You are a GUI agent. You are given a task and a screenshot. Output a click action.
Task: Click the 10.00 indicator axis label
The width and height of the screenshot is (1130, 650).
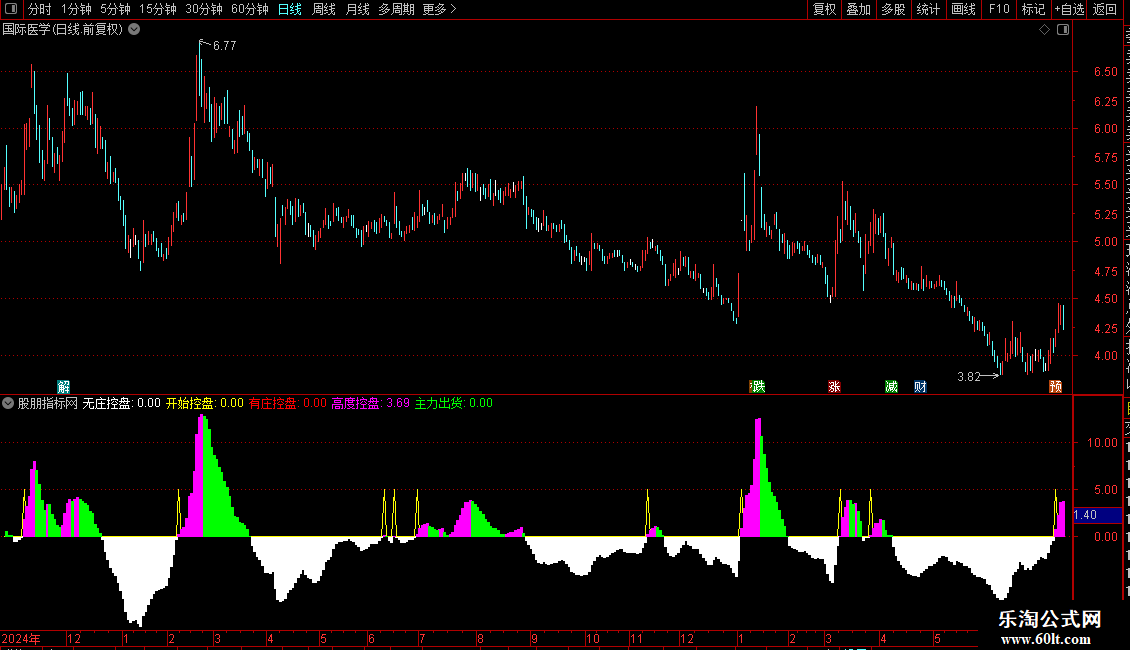(x=1103, y=442)
